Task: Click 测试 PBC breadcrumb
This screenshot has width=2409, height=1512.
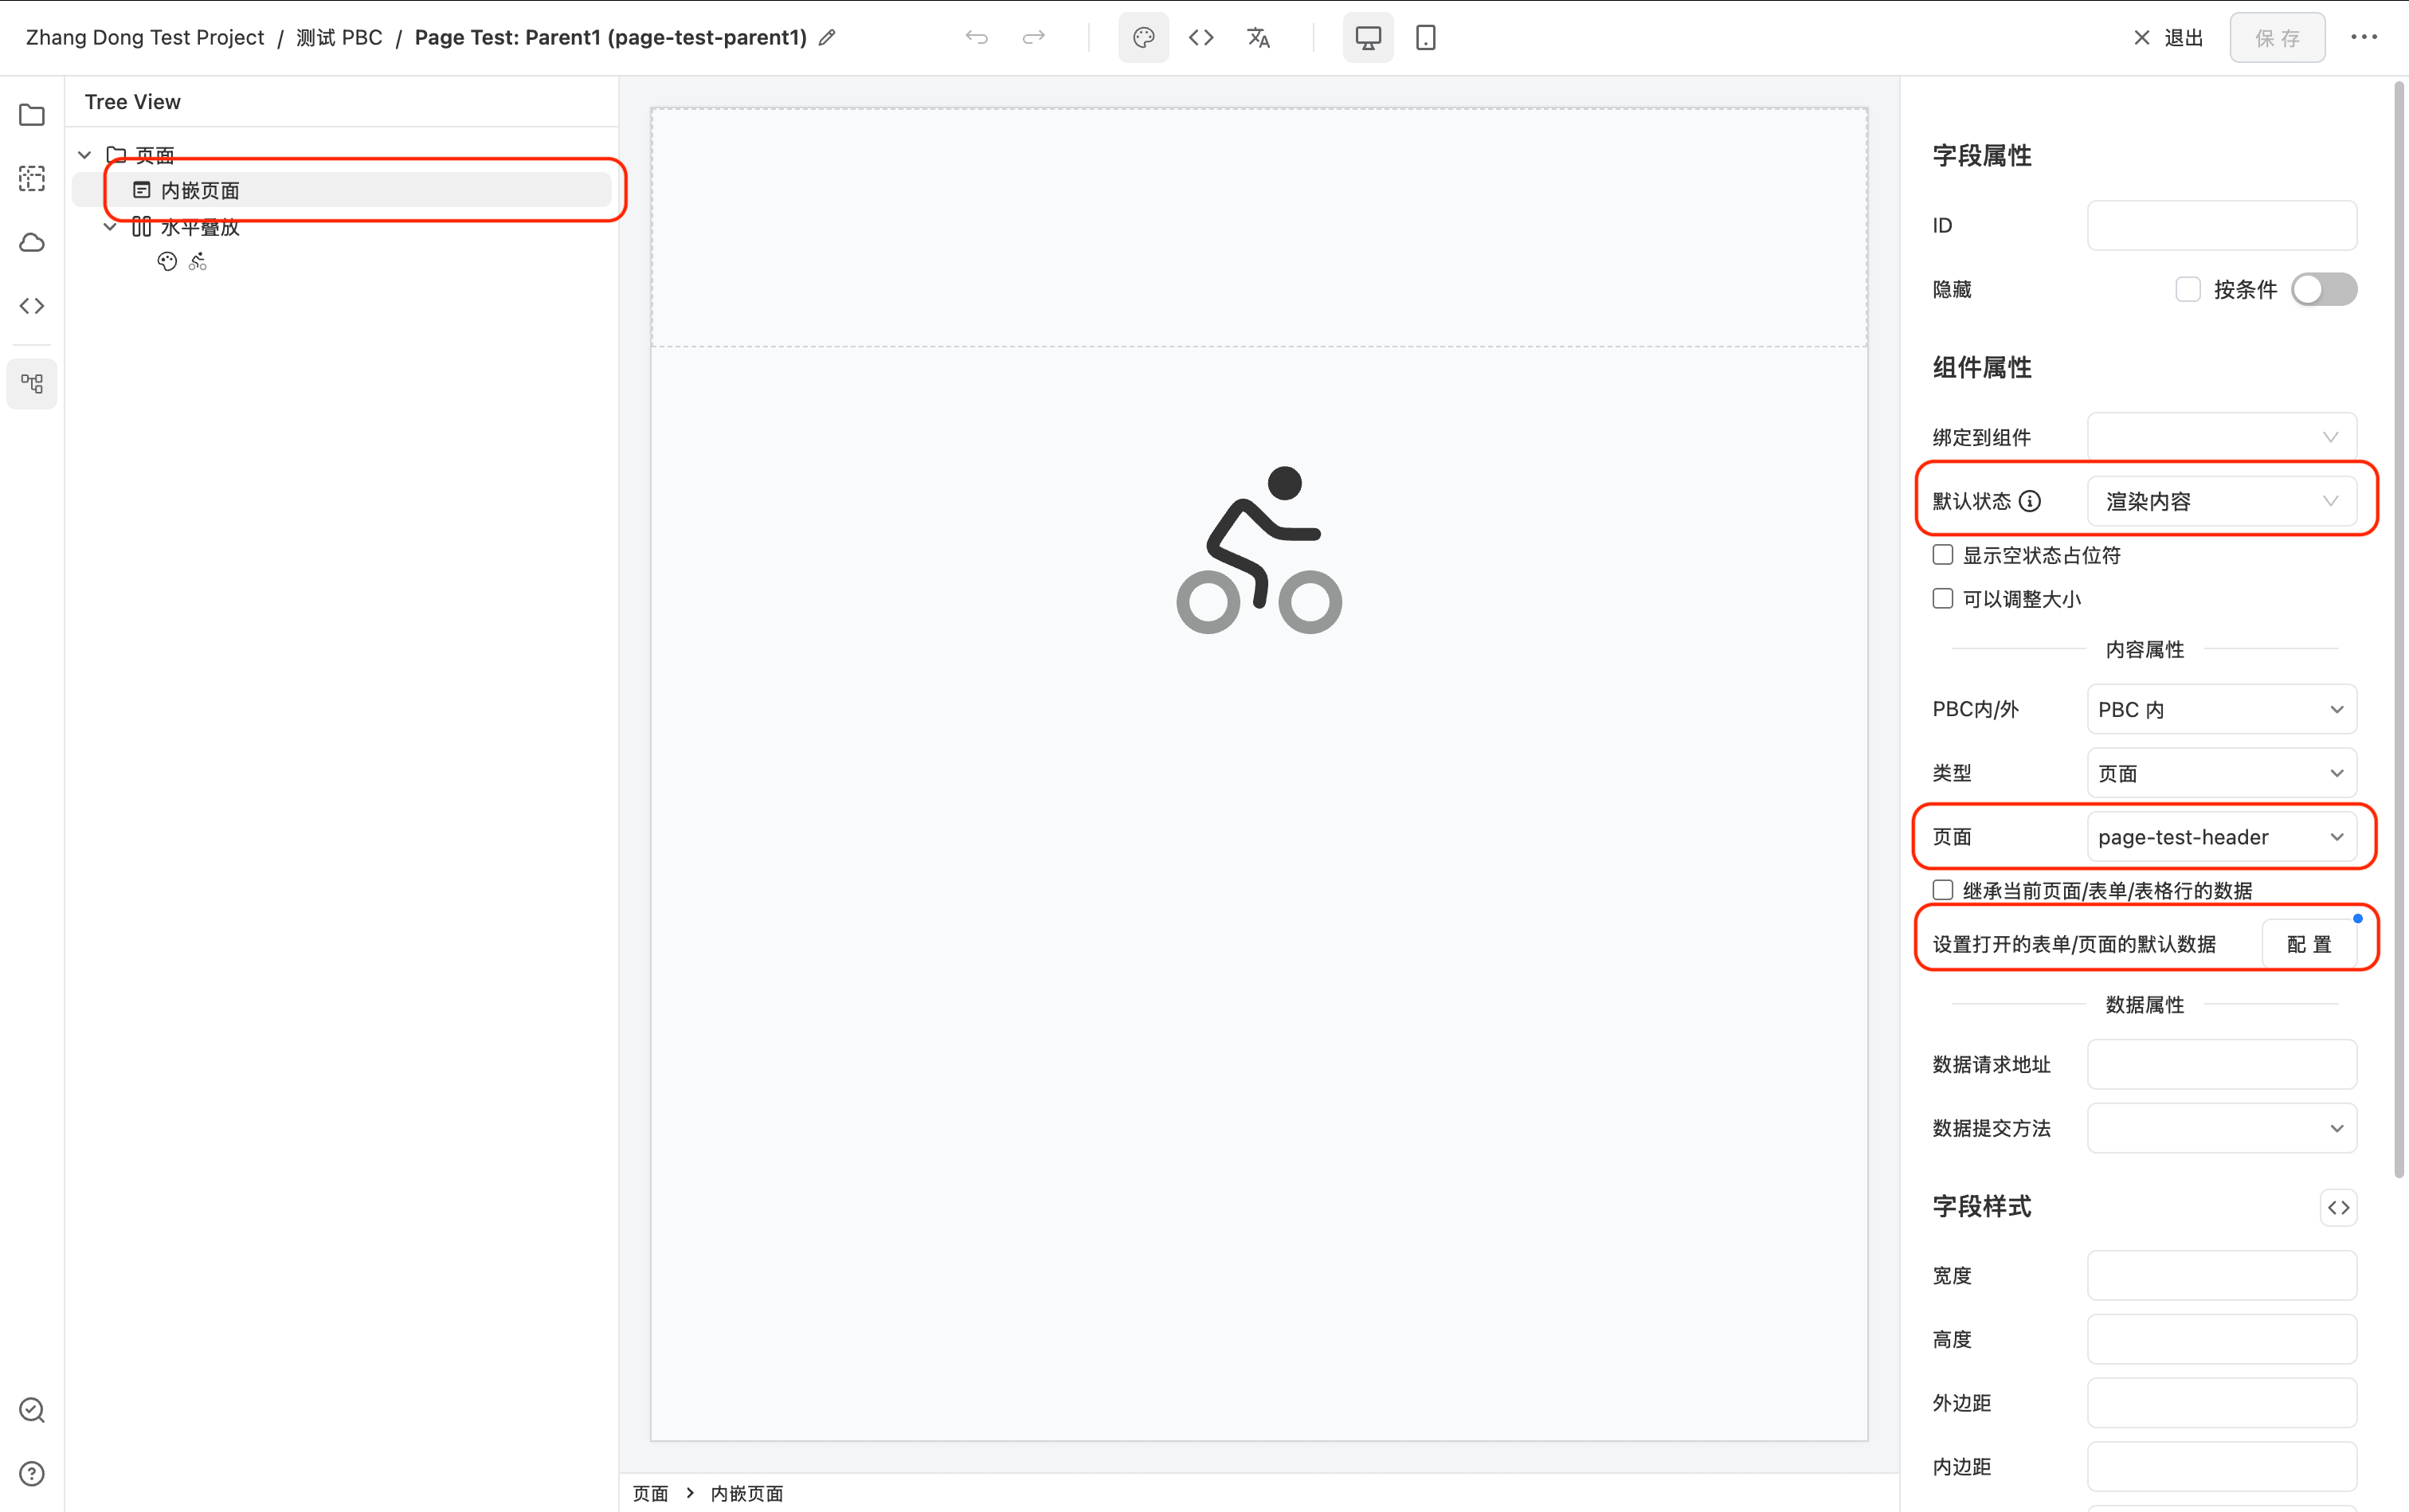Action: pyautogui.click(x=339, y=38)
